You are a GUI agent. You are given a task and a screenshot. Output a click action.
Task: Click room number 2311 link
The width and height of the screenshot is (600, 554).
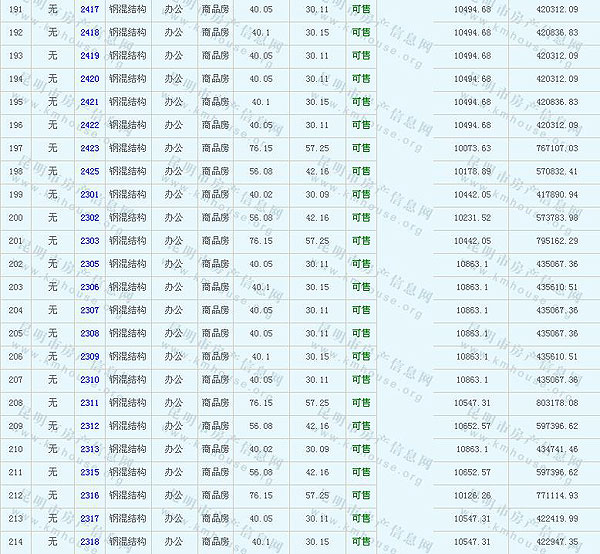pyautogui.click(x=89, y=403)
